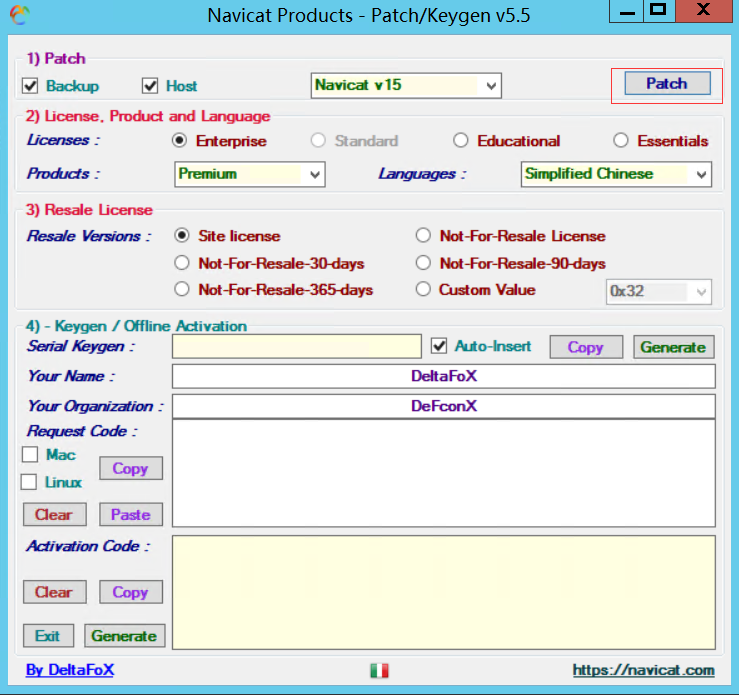Enable the Linux checkbox
739x695 pixels.
[x=29, y=482]
